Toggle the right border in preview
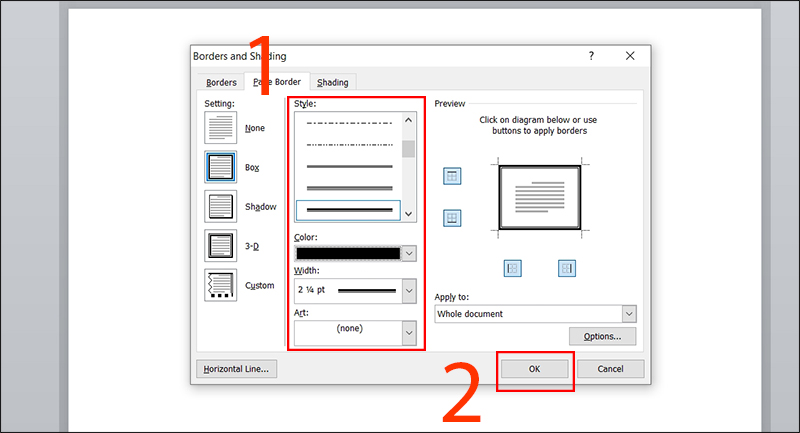Image resolution: width=800 pixels, height=433 pixels. click(x=567, y=268)
